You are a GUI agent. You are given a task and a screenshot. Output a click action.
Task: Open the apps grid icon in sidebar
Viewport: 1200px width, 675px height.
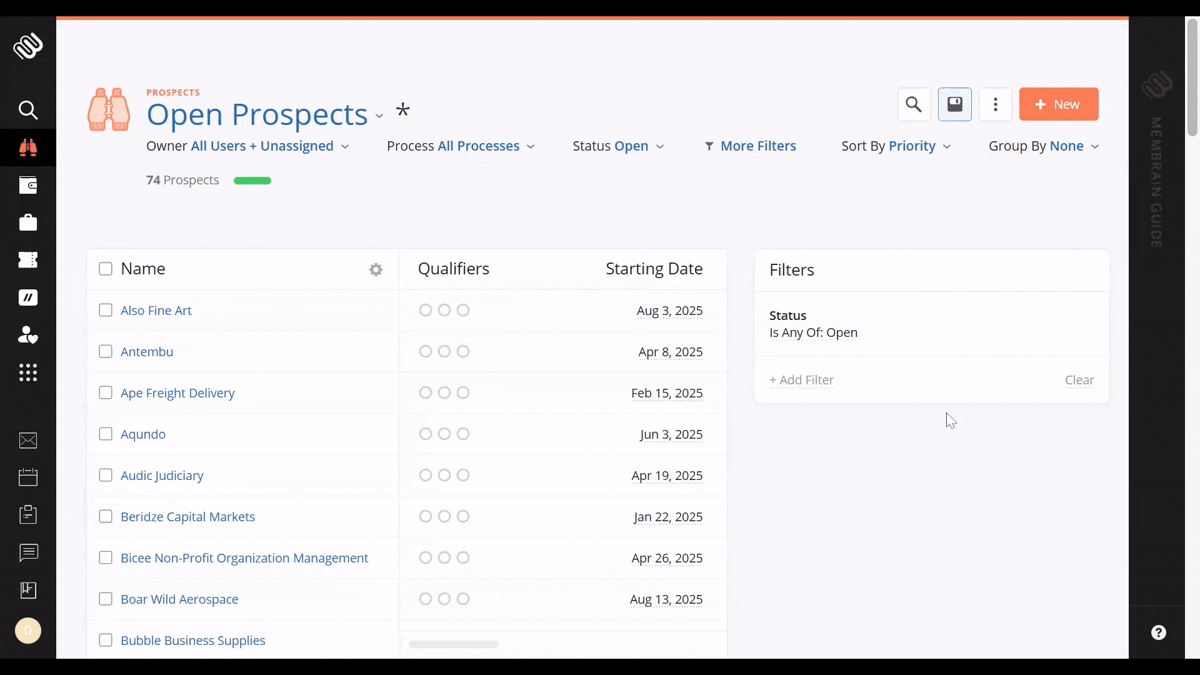(x=27, y=372)
